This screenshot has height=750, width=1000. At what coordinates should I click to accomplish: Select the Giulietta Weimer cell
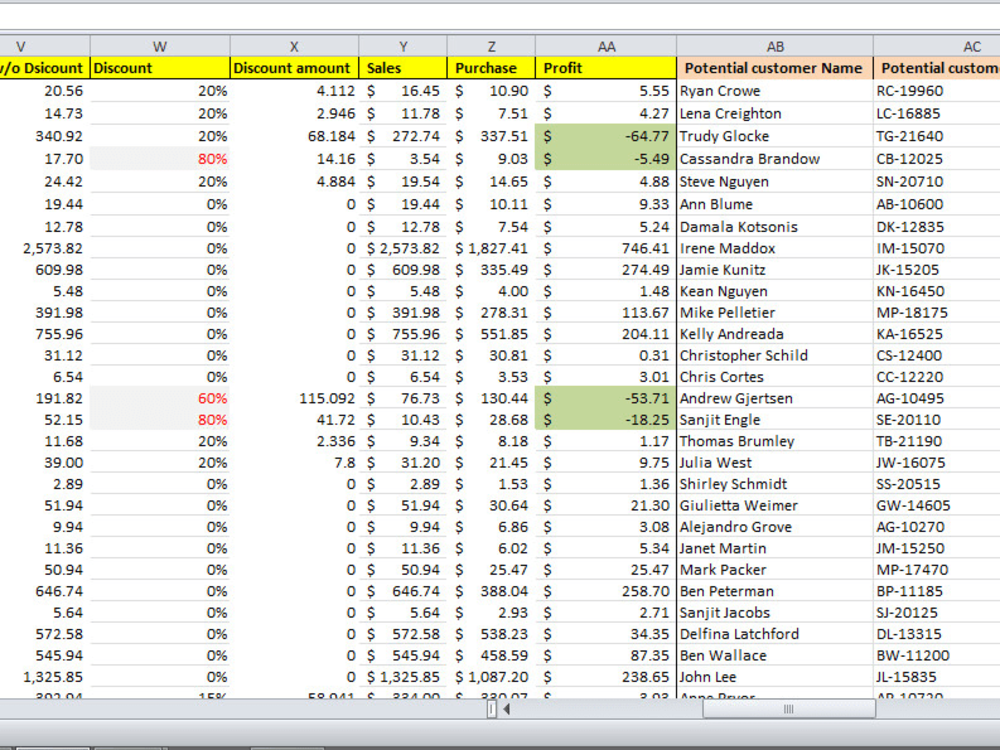click(x=775, y=506)
